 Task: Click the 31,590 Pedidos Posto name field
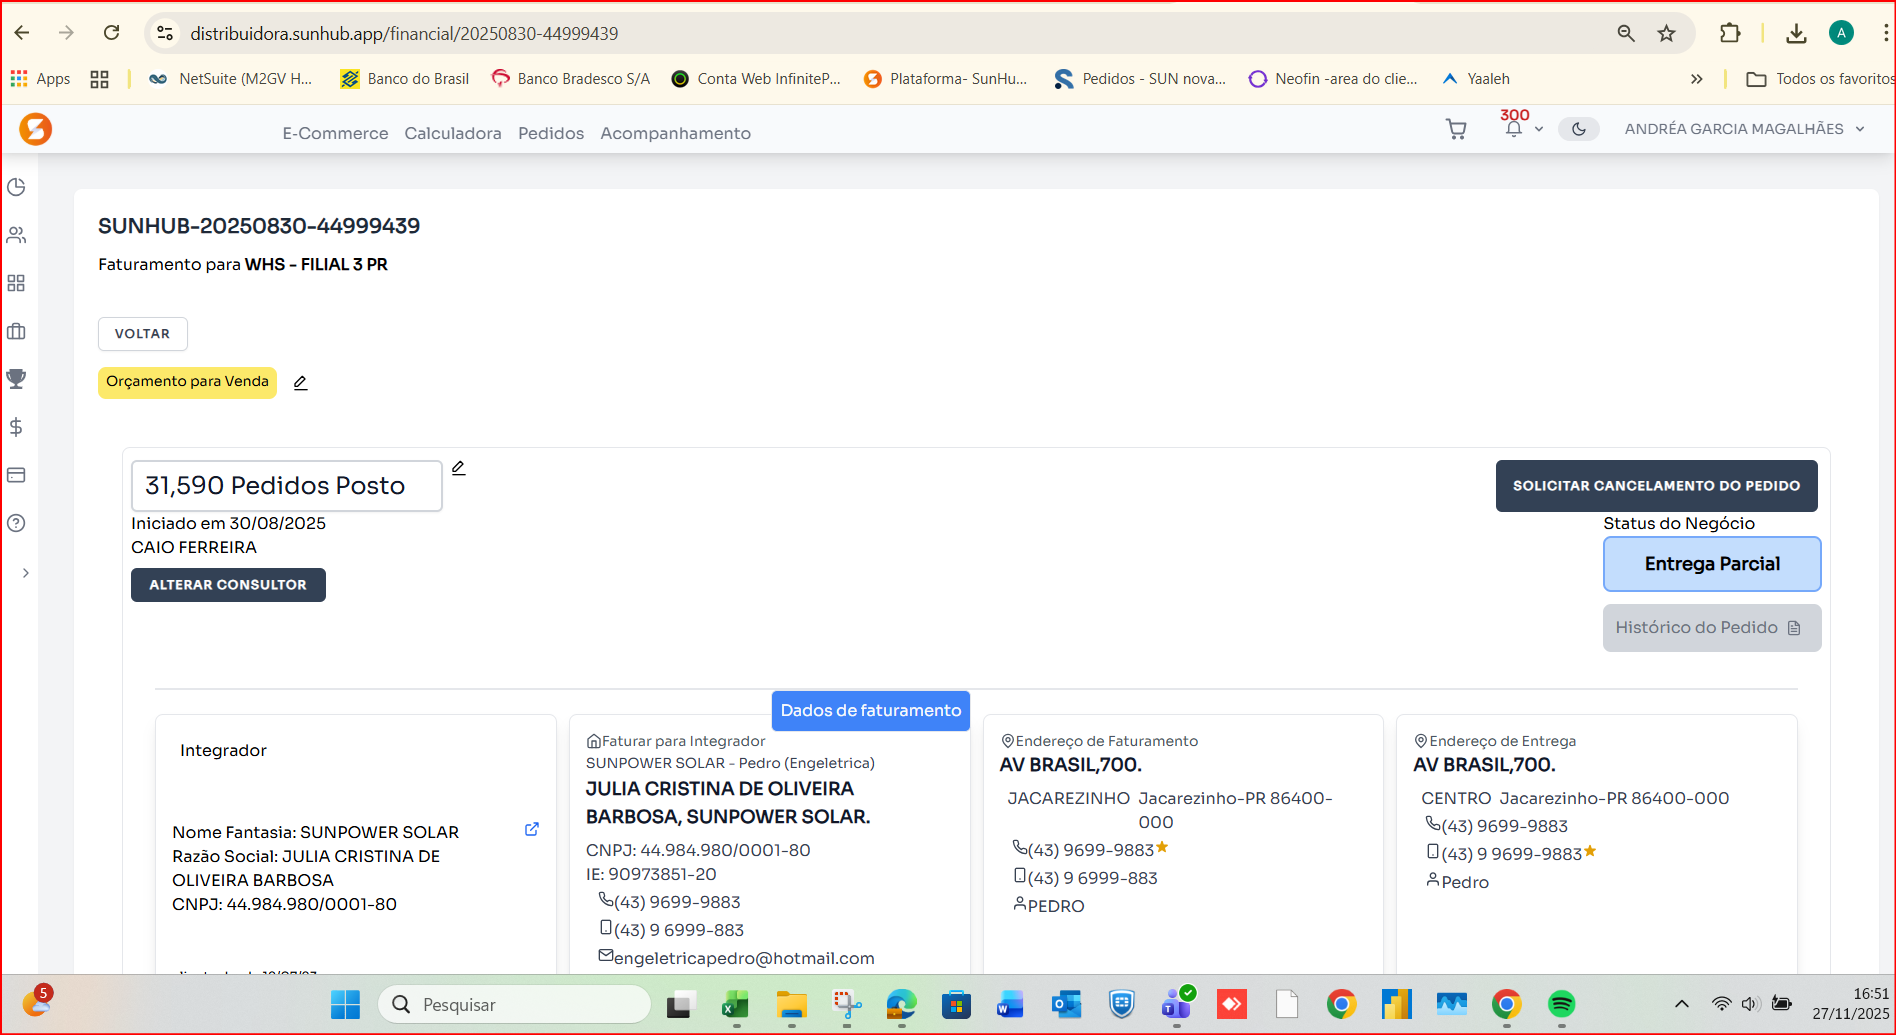point(286,486)
